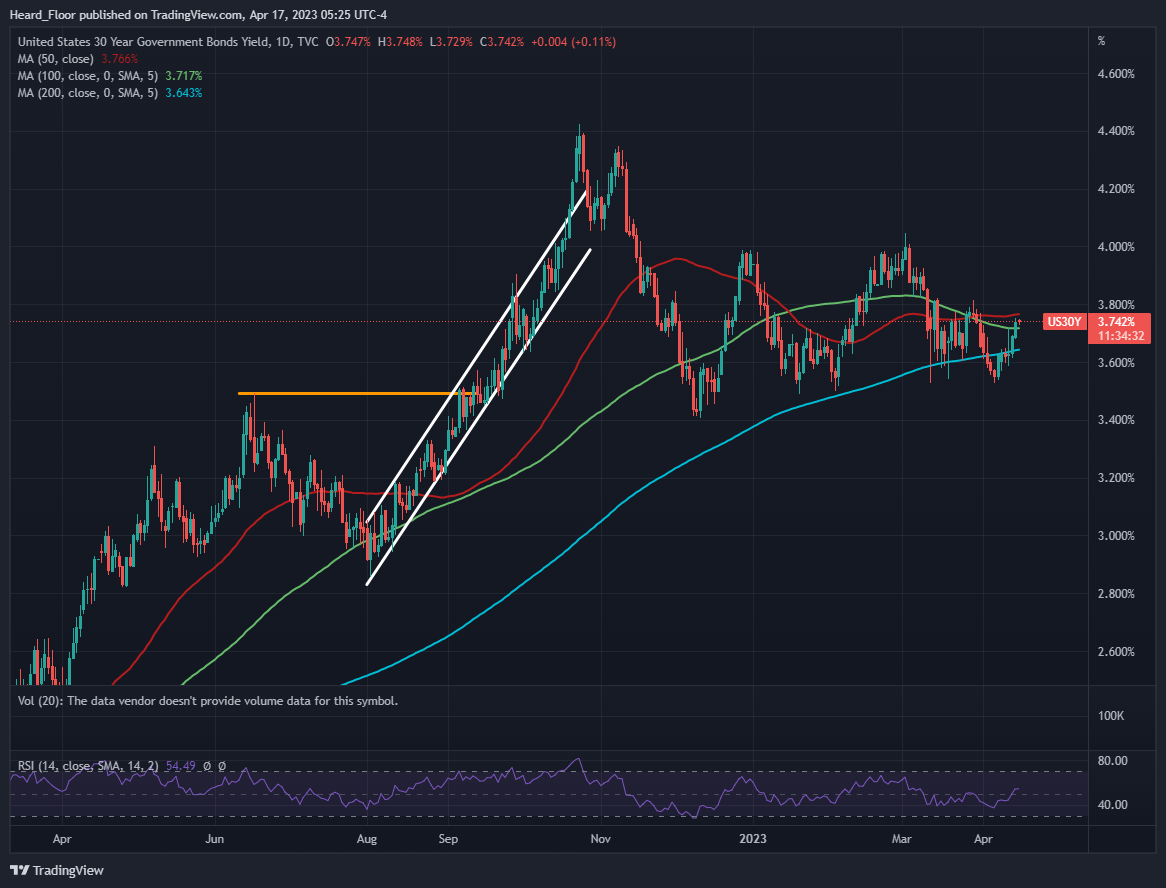The image size is (1166, 888).
Task: Click the RSI value 54.49
Action: click(181, 765)
